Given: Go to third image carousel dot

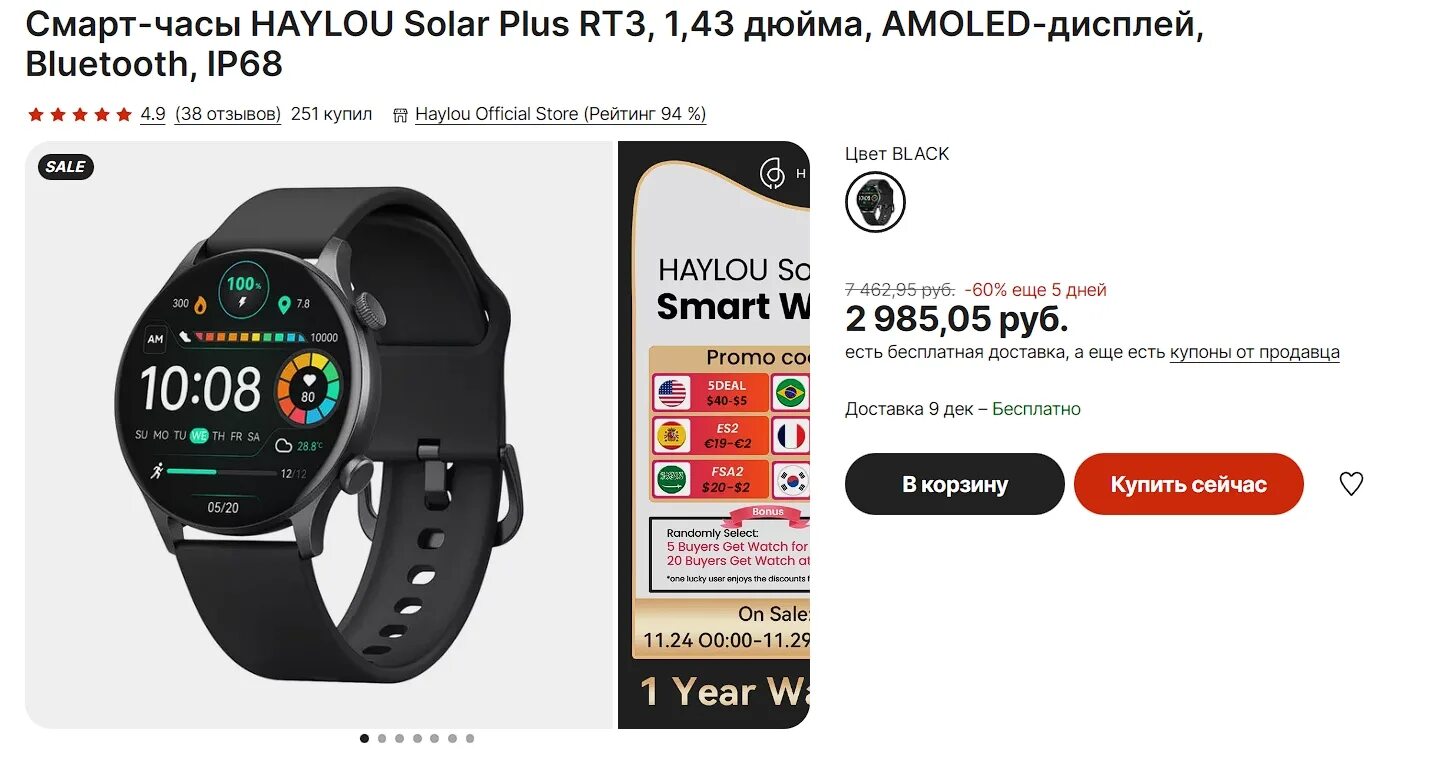Looking at the screenshot, I should click(399, 739).
